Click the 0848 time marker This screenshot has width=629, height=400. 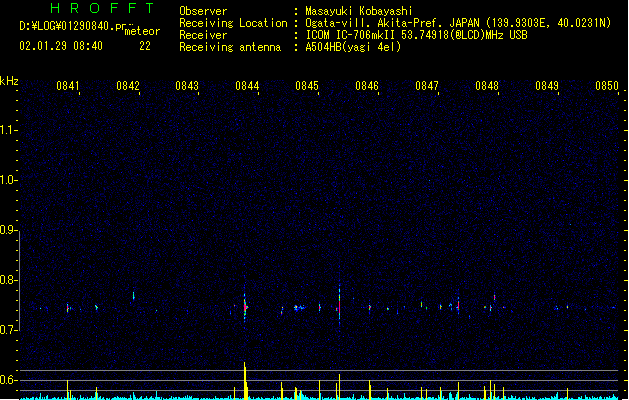tap(487, 86)
